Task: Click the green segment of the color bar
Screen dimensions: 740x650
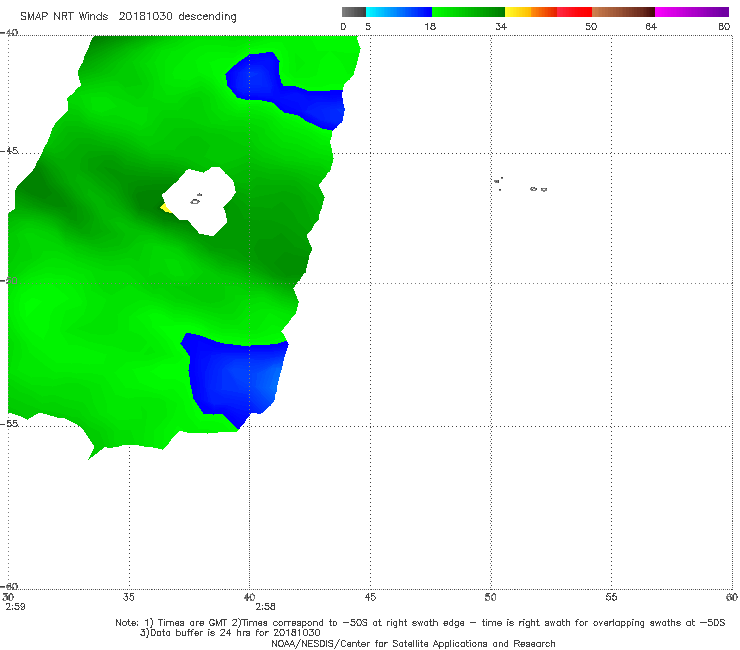Action: pyautogui.click(x=468, y=12)
